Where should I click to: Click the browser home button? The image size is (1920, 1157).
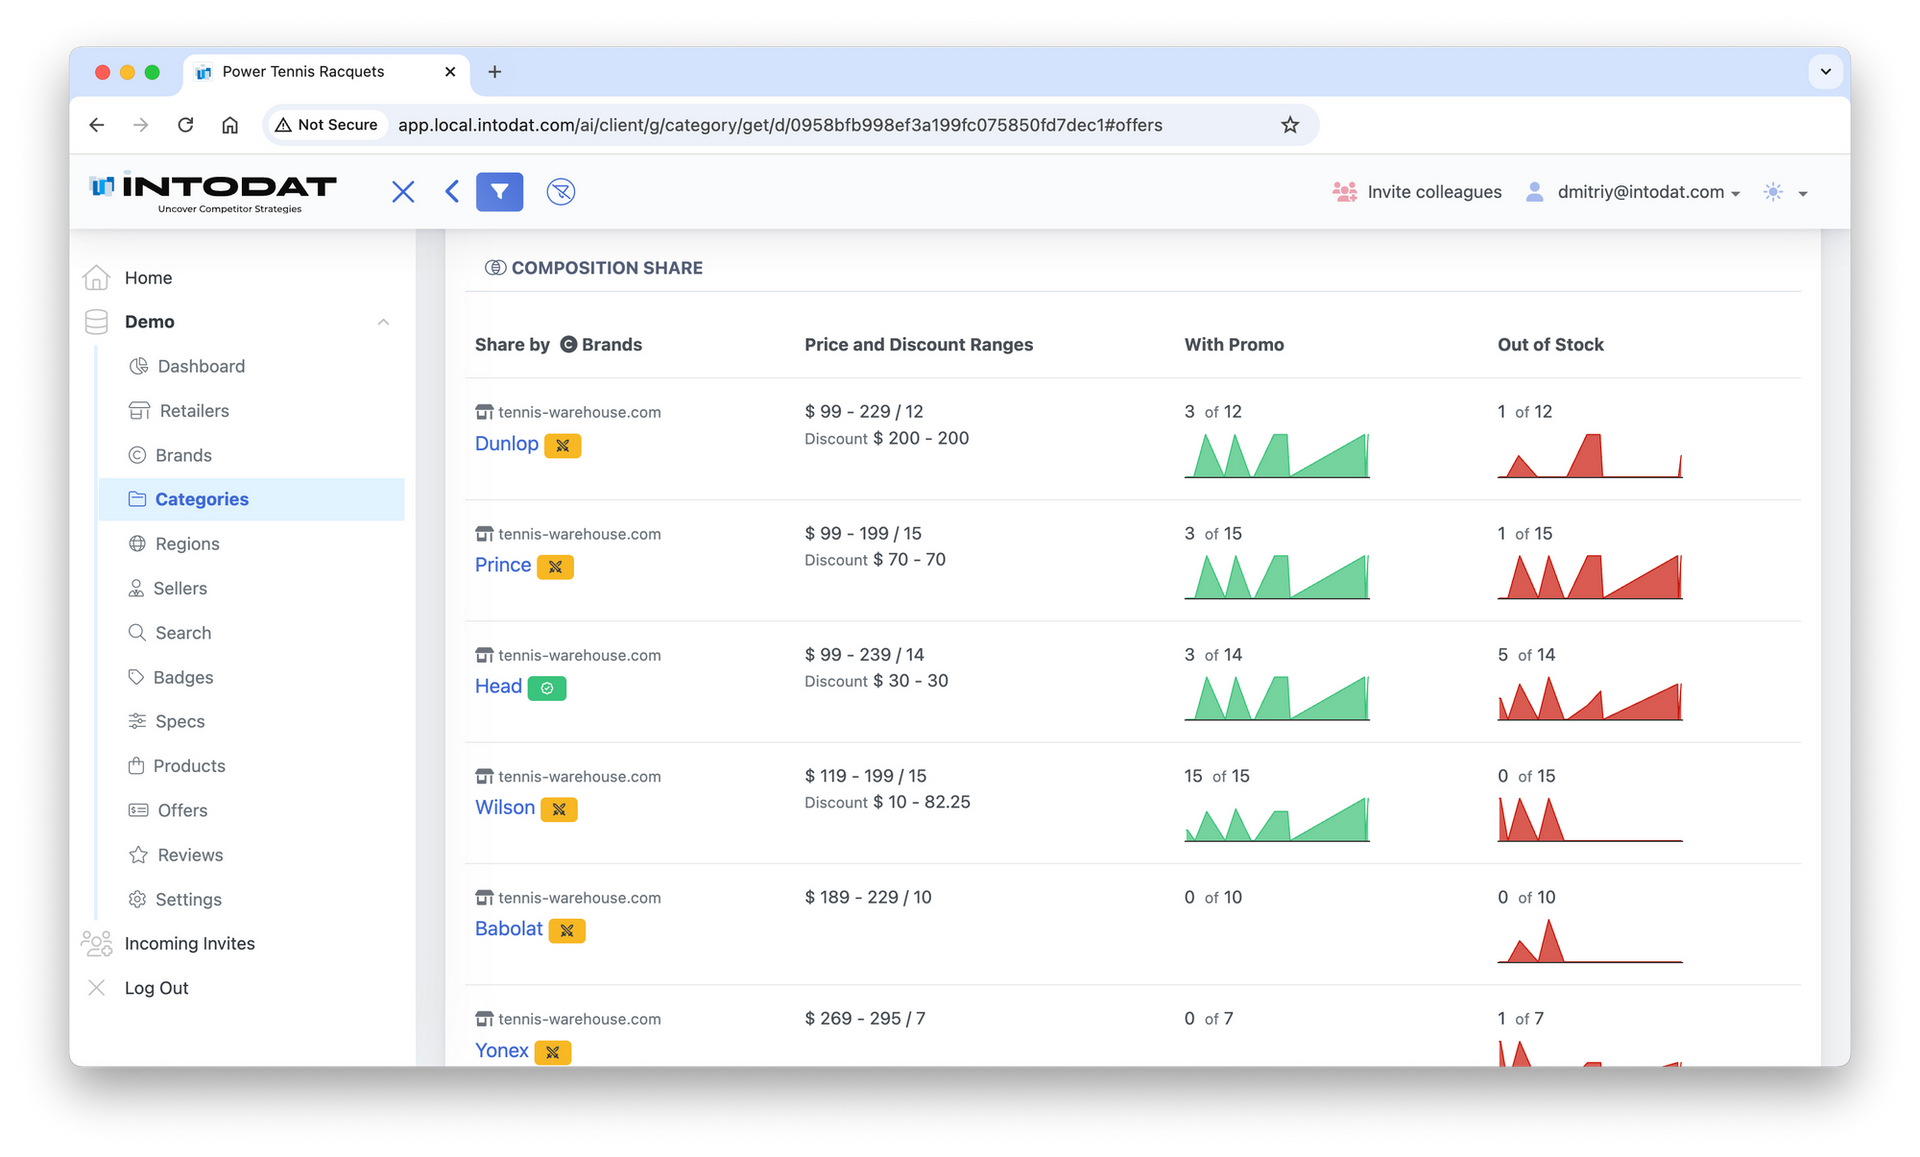point(230,125)
